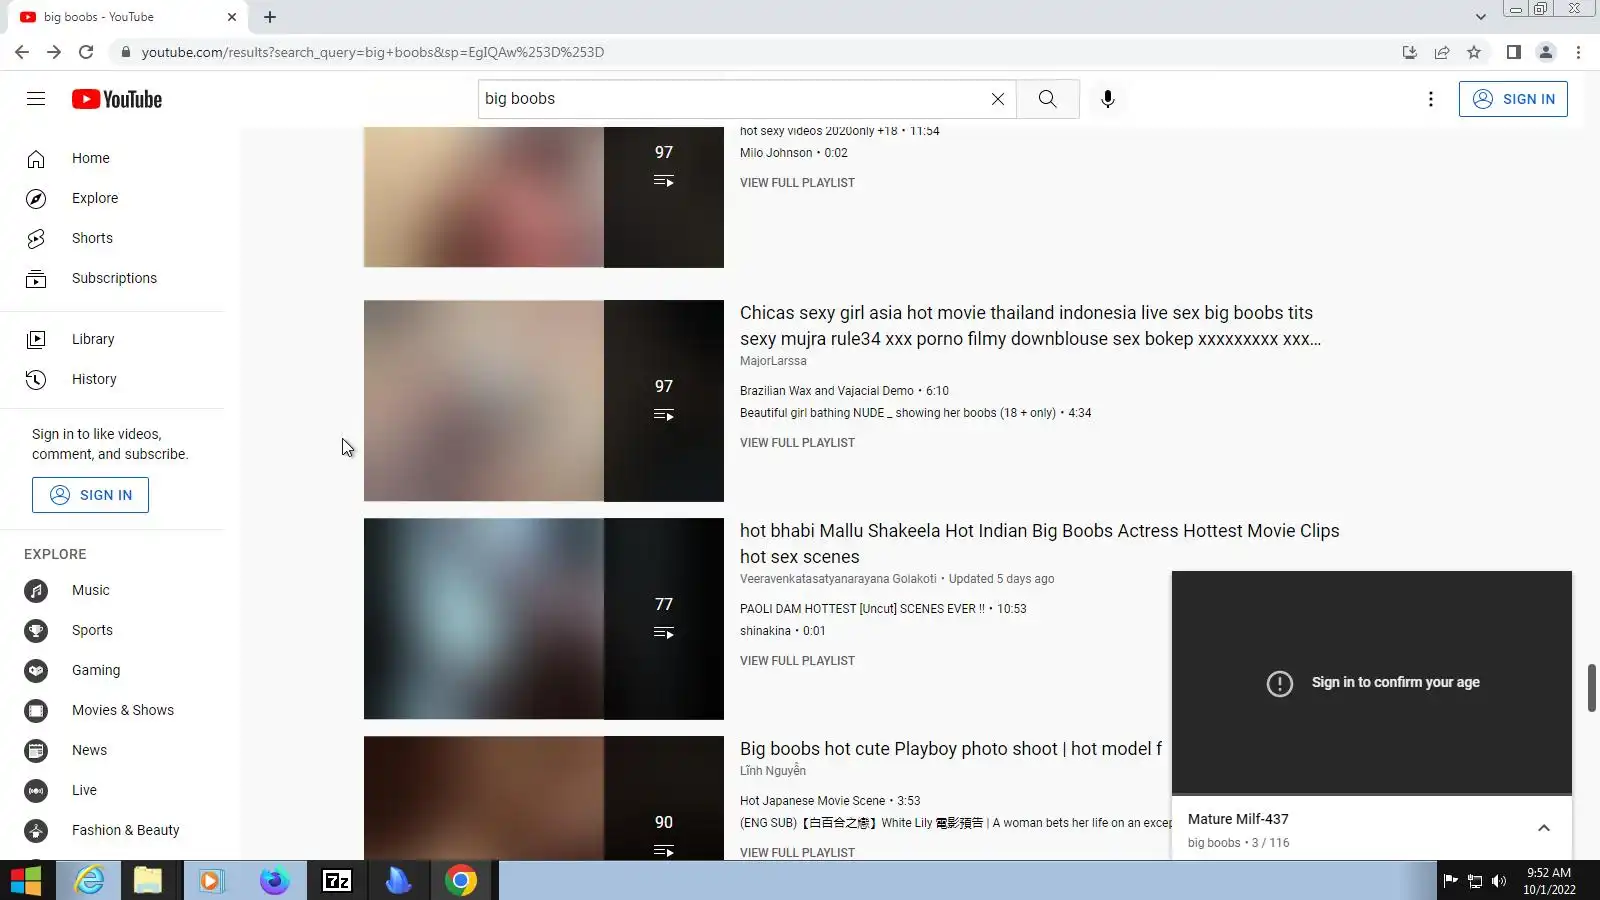Screen dimensions: 1600x900
Task: Open Explore from the sidebar compass icon
Action: pyautogui.click(x=36, y=199)
